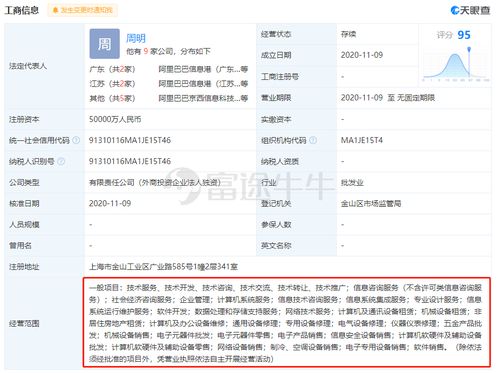499x373 pixels.
Task: Click help icon next to 统一社会信用代码
Action: point(76,140)
